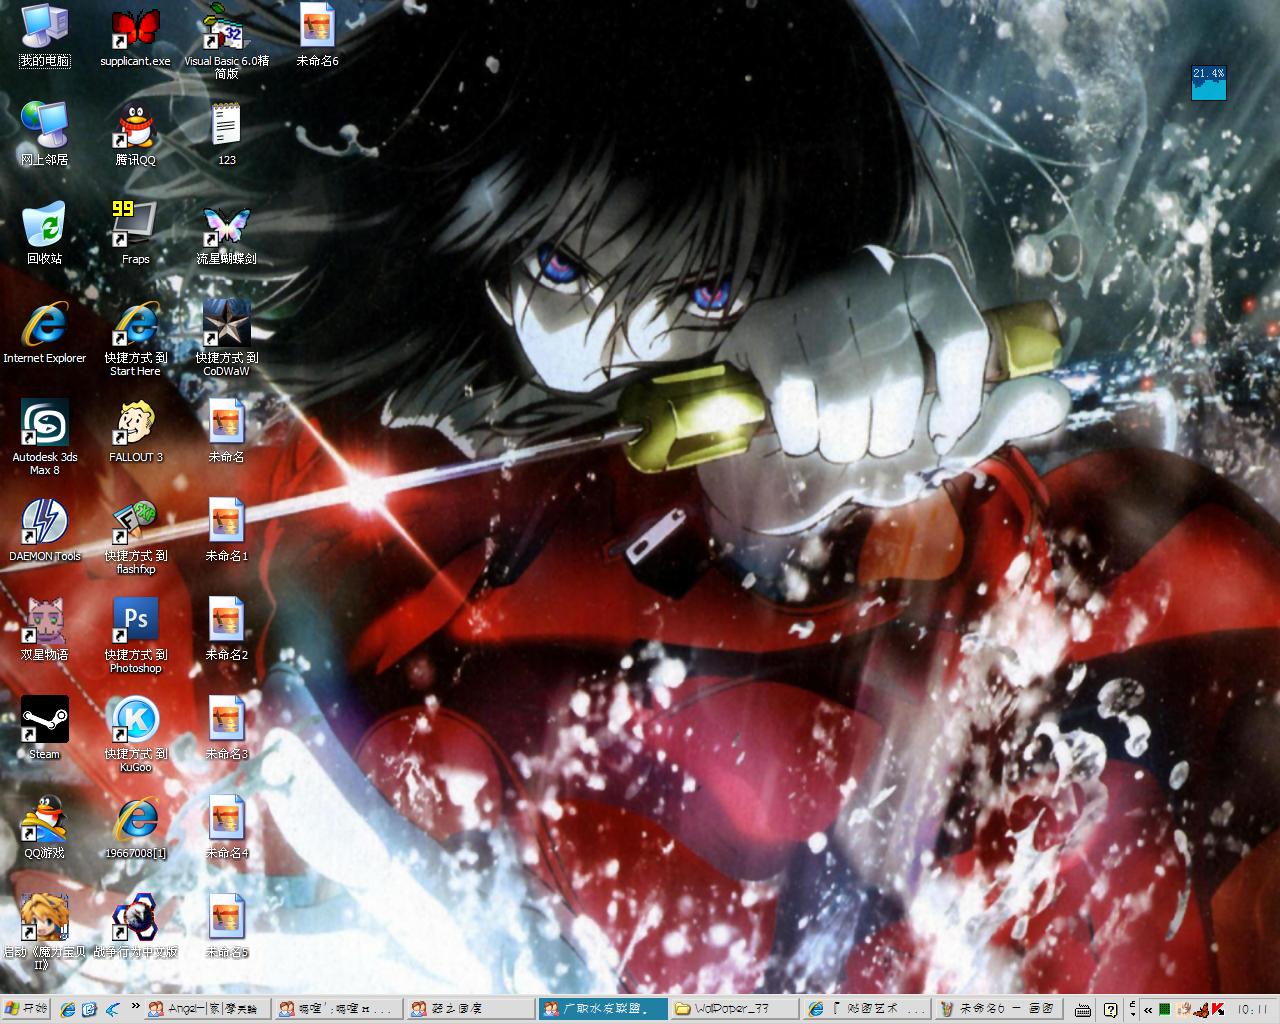
Task: Start the 魔力宝贝 II game shortcut
Action: (44, 931)
